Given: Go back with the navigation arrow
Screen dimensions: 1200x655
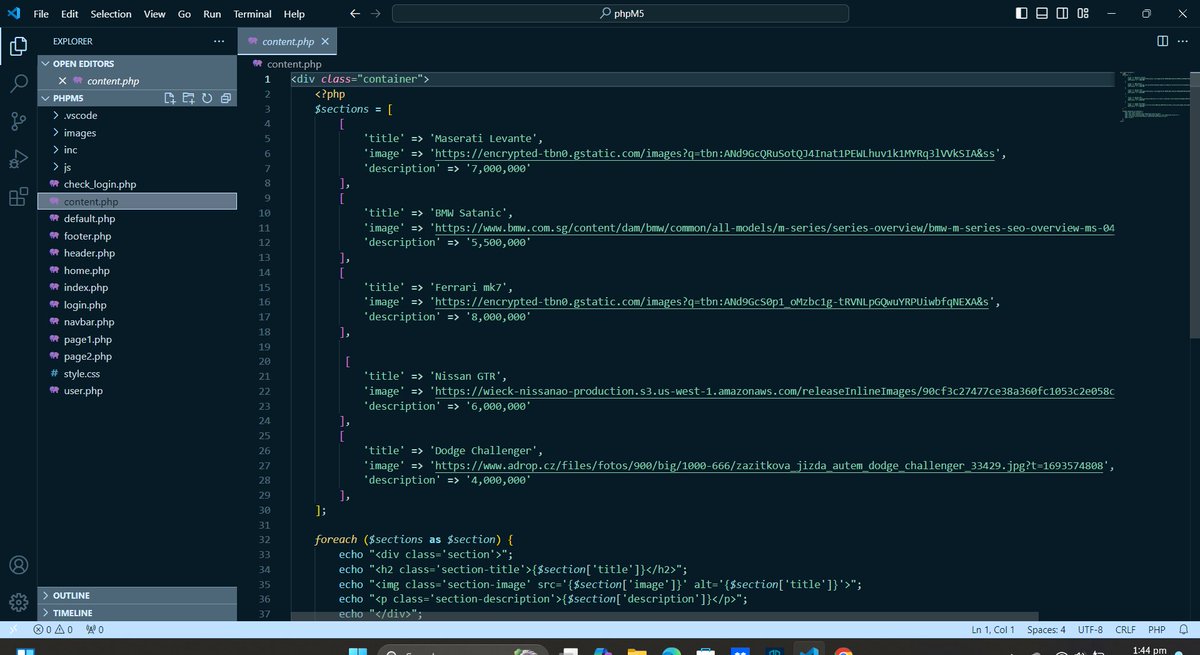Looking at the screenshot, I should (356, 14).
